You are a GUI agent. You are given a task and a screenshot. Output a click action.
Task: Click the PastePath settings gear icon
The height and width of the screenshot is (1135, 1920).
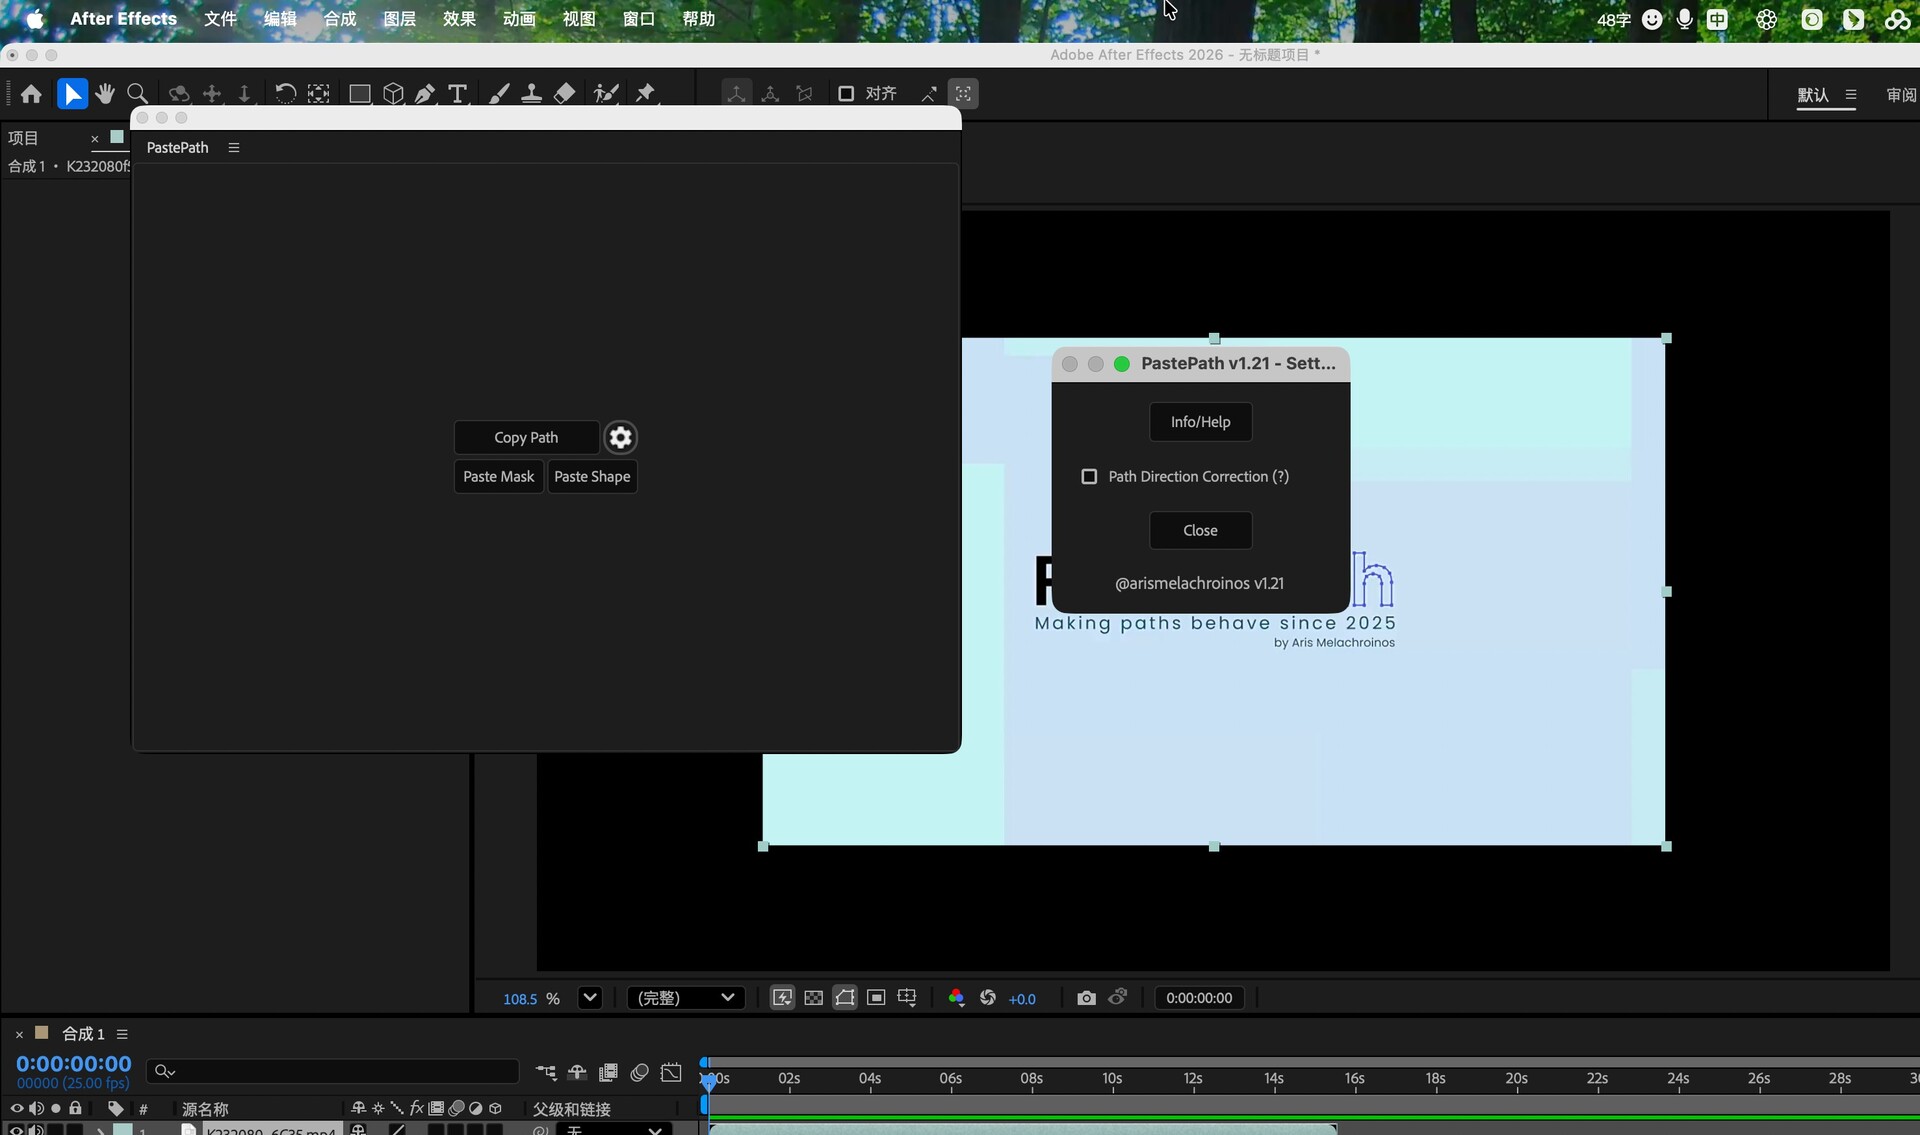pos(620,437)
